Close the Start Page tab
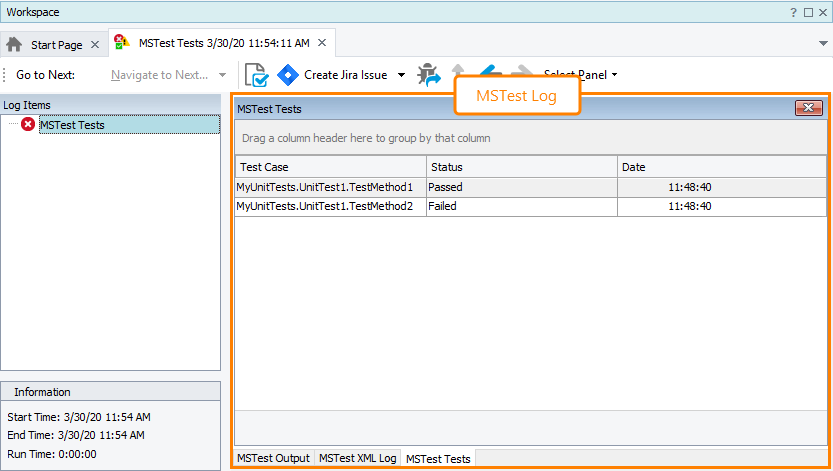Screen dimensions: 833x471 tap(95, 45)
